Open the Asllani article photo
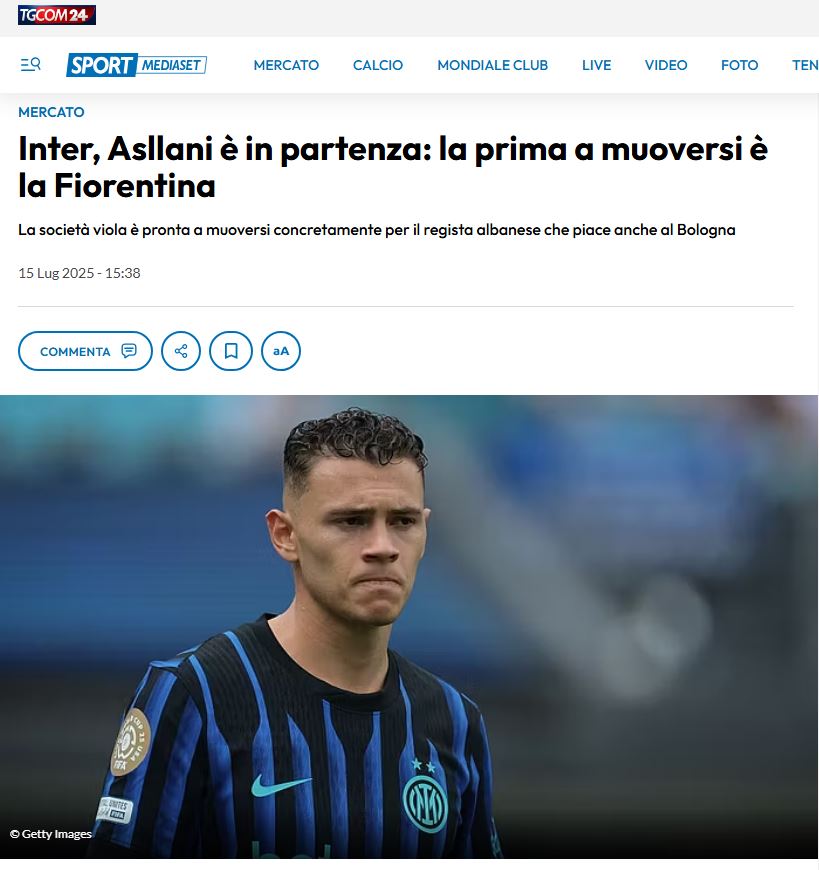The height and width of the screenshot is (870, 819). [x=409, y=627]
